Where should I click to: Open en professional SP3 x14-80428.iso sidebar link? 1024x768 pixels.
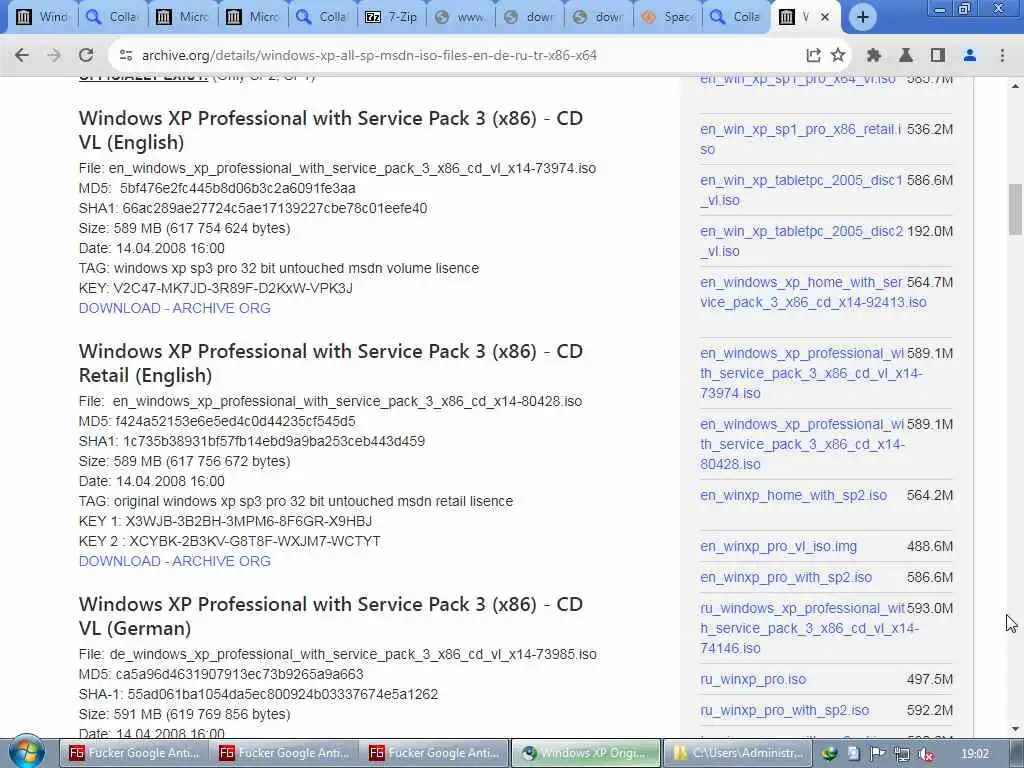click(803, 444)
